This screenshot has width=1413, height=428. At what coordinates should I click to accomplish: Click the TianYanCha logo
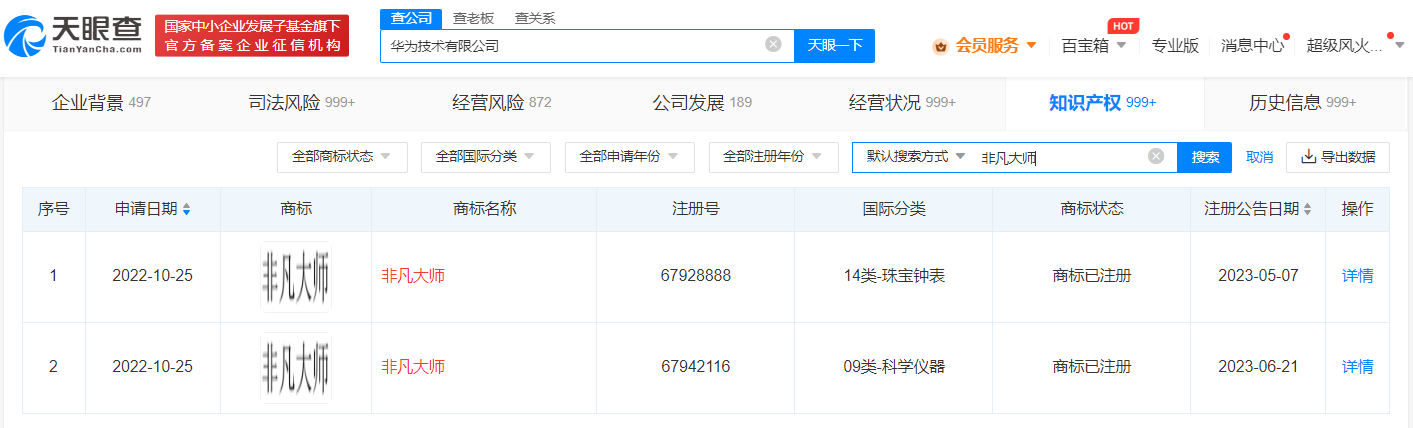click(x=73, y=35)
